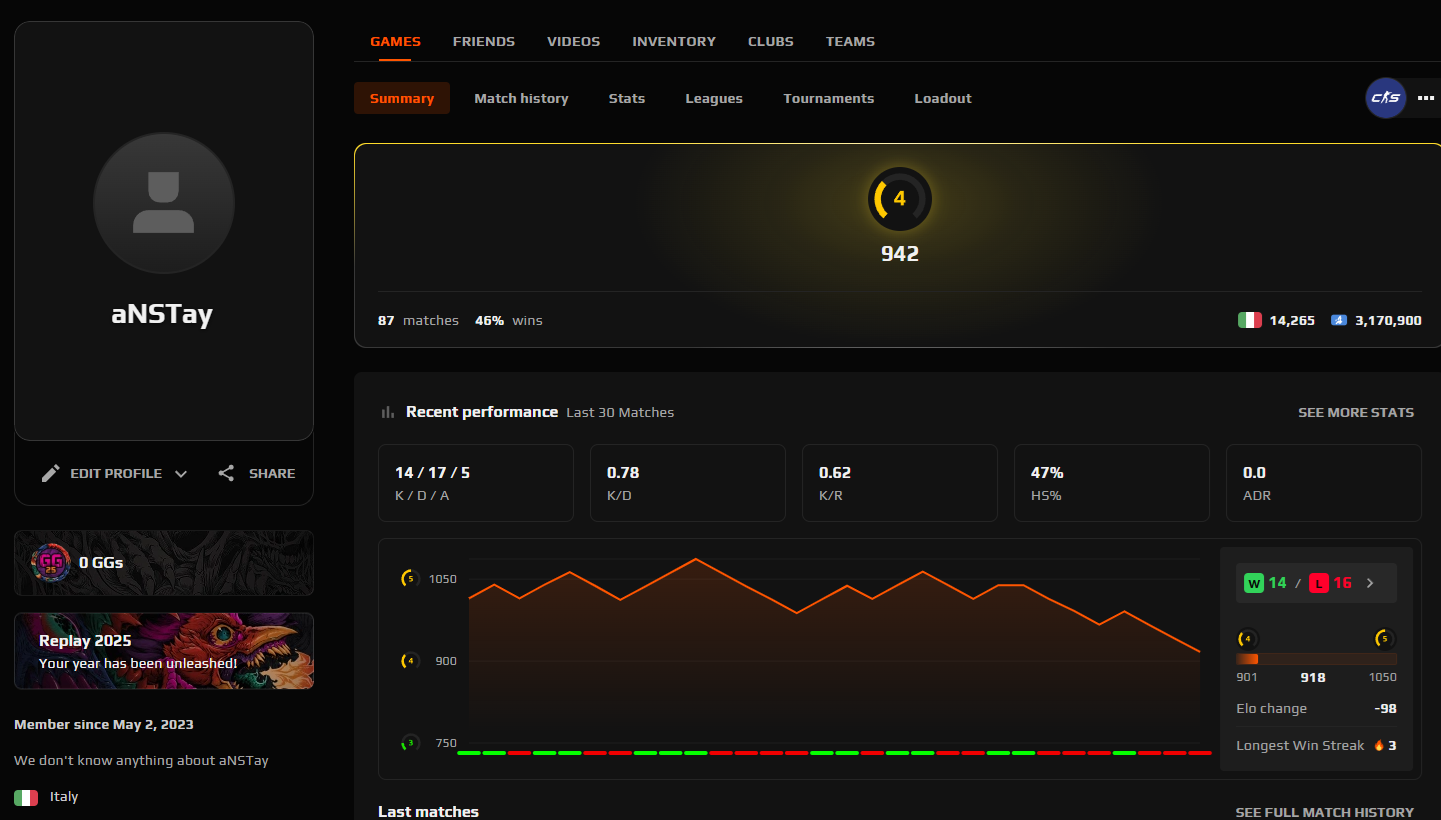Click the elo progress bar between 901 and 1050
Screen dimensions: 1441x820
pyautogui.click(x=1316, y=658)
